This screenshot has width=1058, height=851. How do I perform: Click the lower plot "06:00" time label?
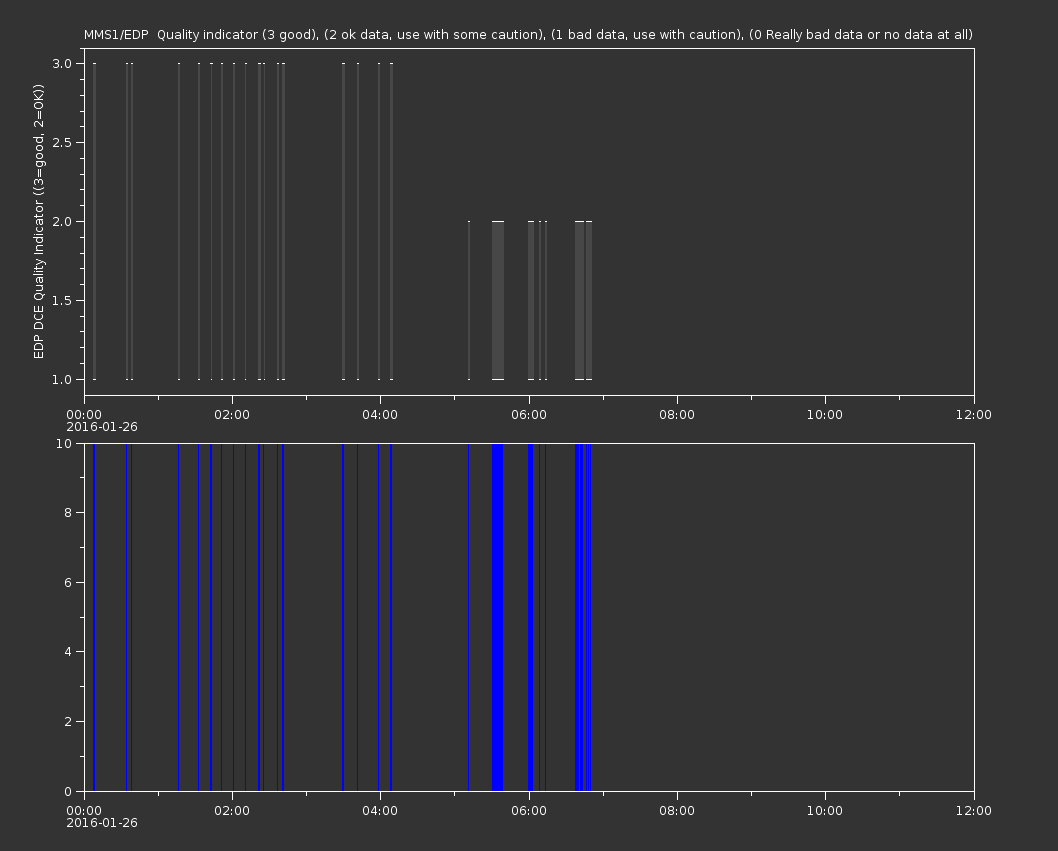pyautogui.click(x=528, y=811)
